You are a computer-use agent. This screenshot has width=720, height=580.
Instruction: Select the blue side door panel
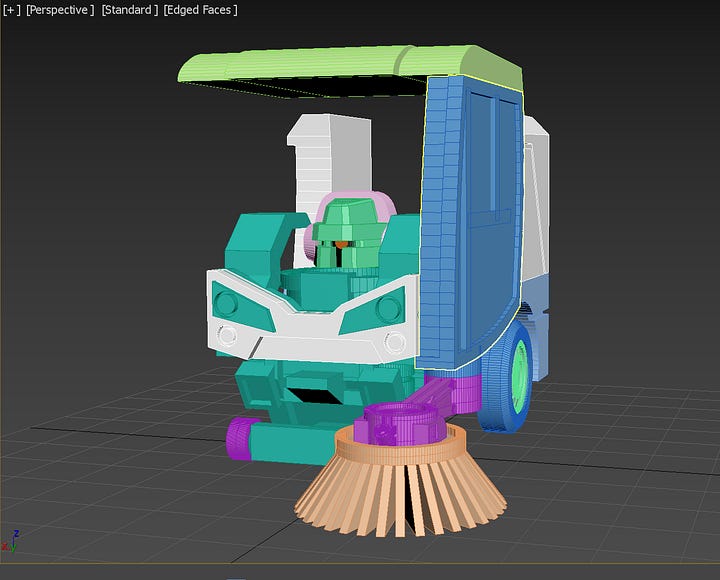[471, 220]
